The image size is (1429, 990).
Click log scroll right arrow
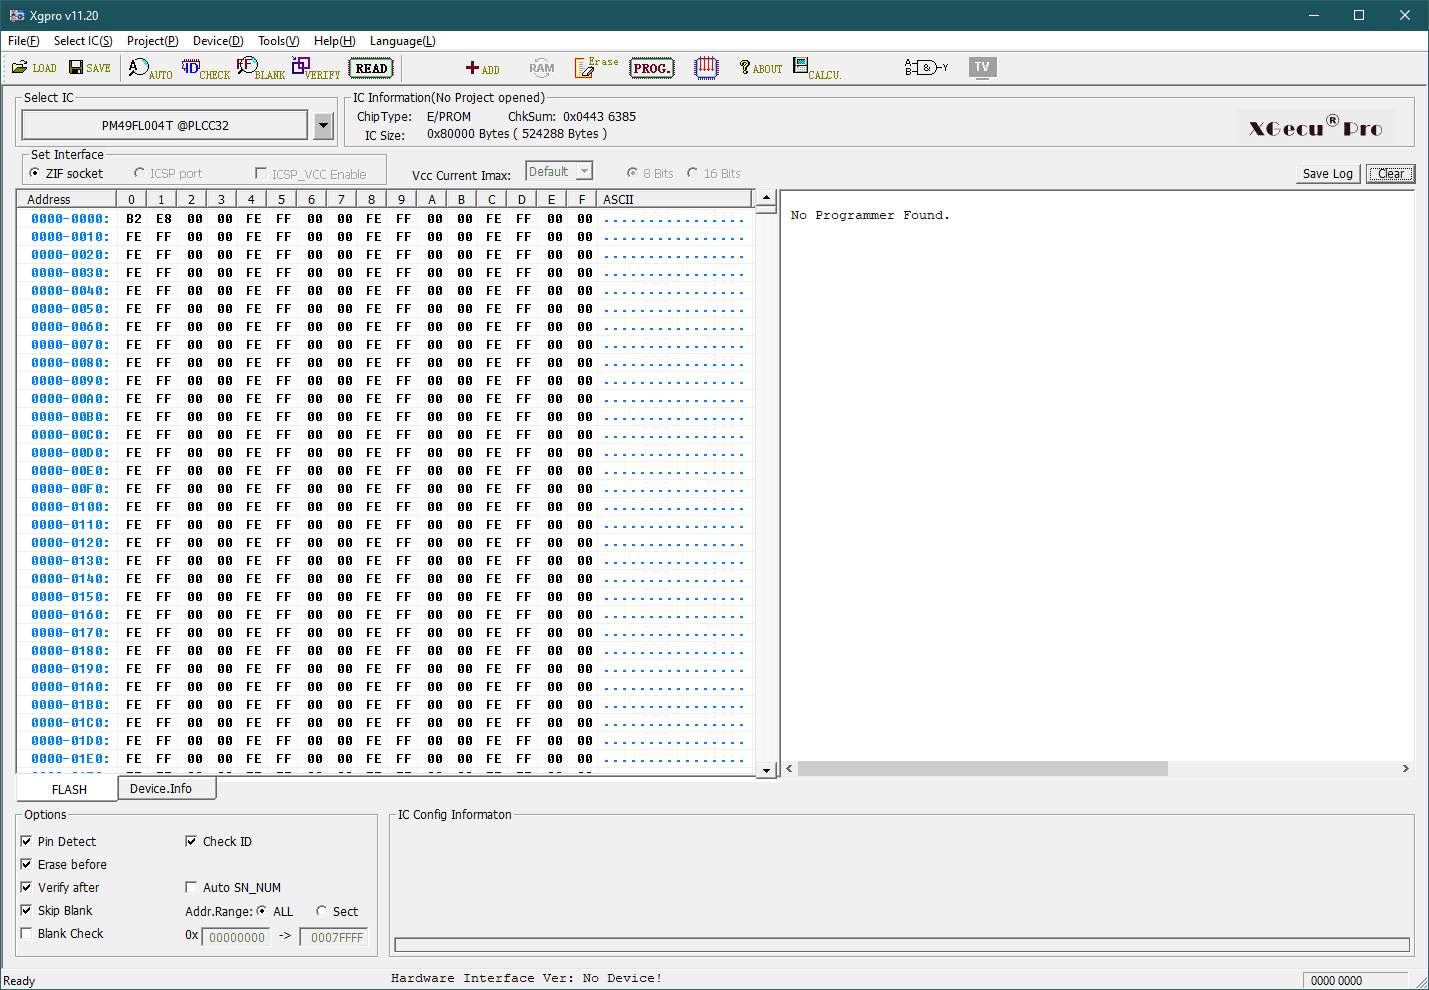1405,769
